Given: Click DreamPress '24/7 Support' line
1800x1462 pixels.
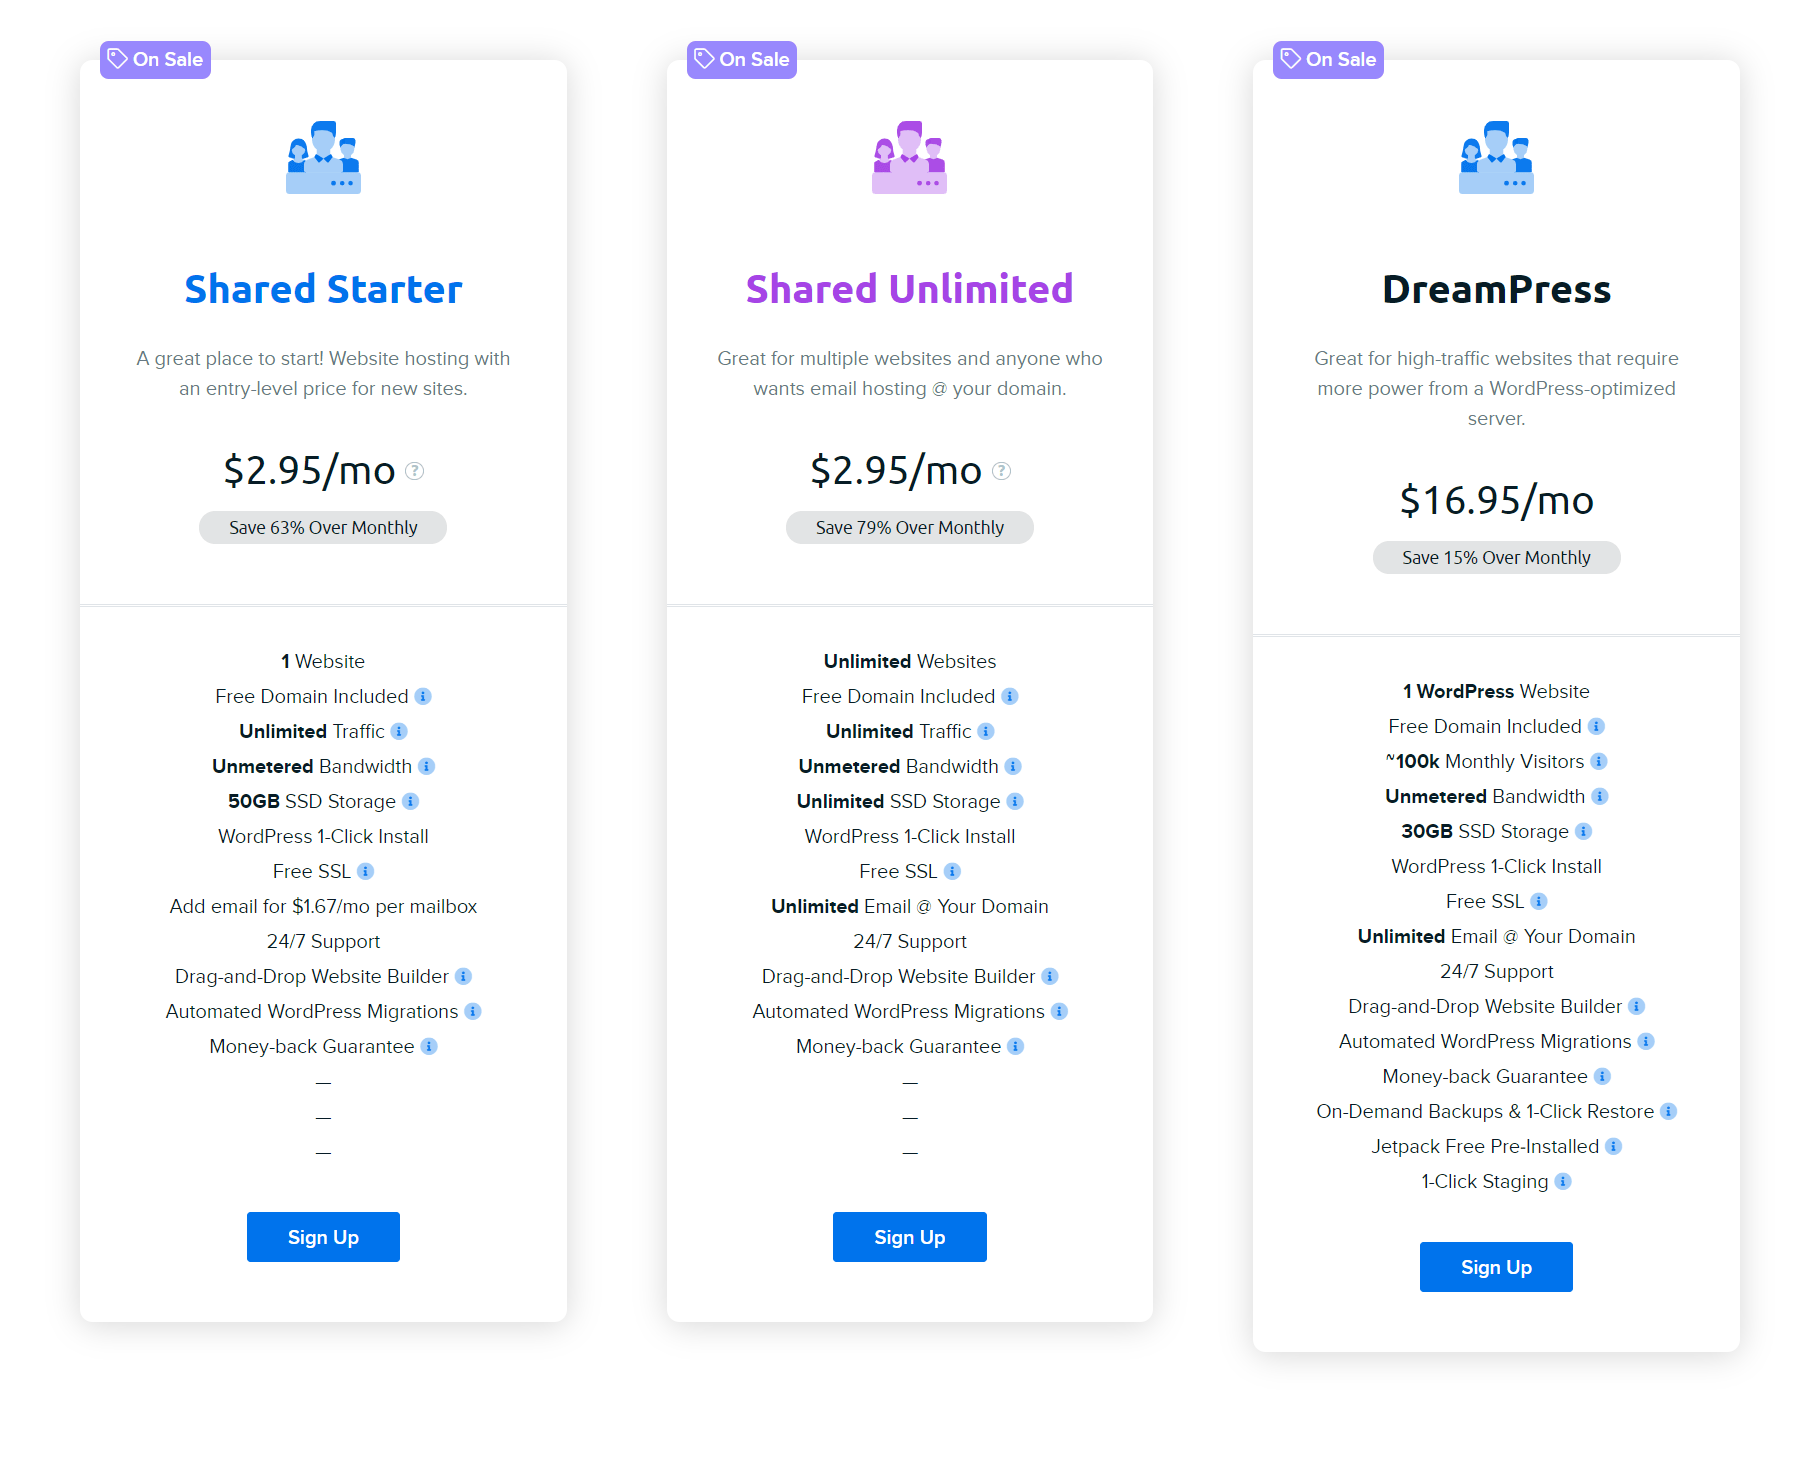Looking at the screenshot, I should [1496, 971].
